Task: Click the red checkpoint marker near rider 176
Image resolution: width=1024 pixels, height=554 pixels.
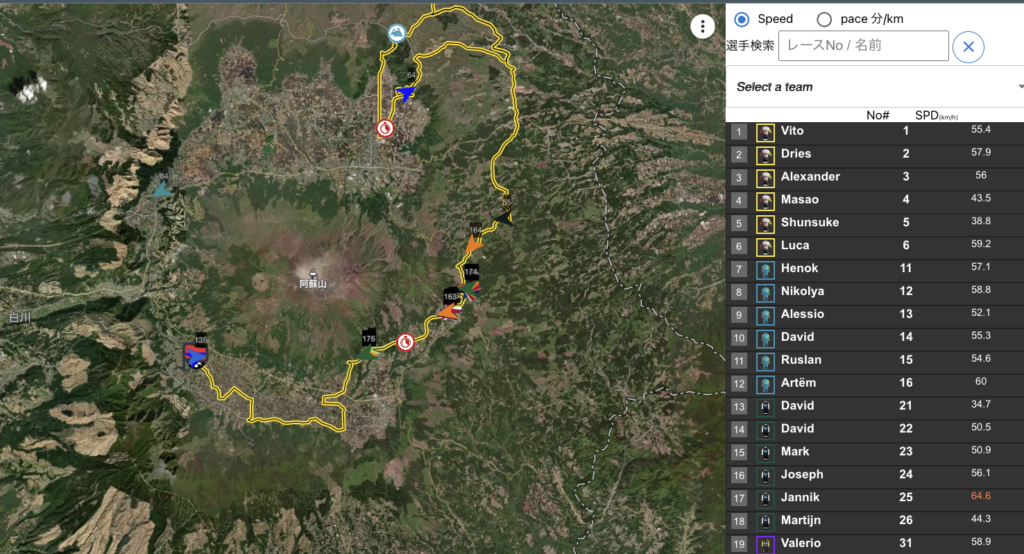Action: click(x=406, y=342)
